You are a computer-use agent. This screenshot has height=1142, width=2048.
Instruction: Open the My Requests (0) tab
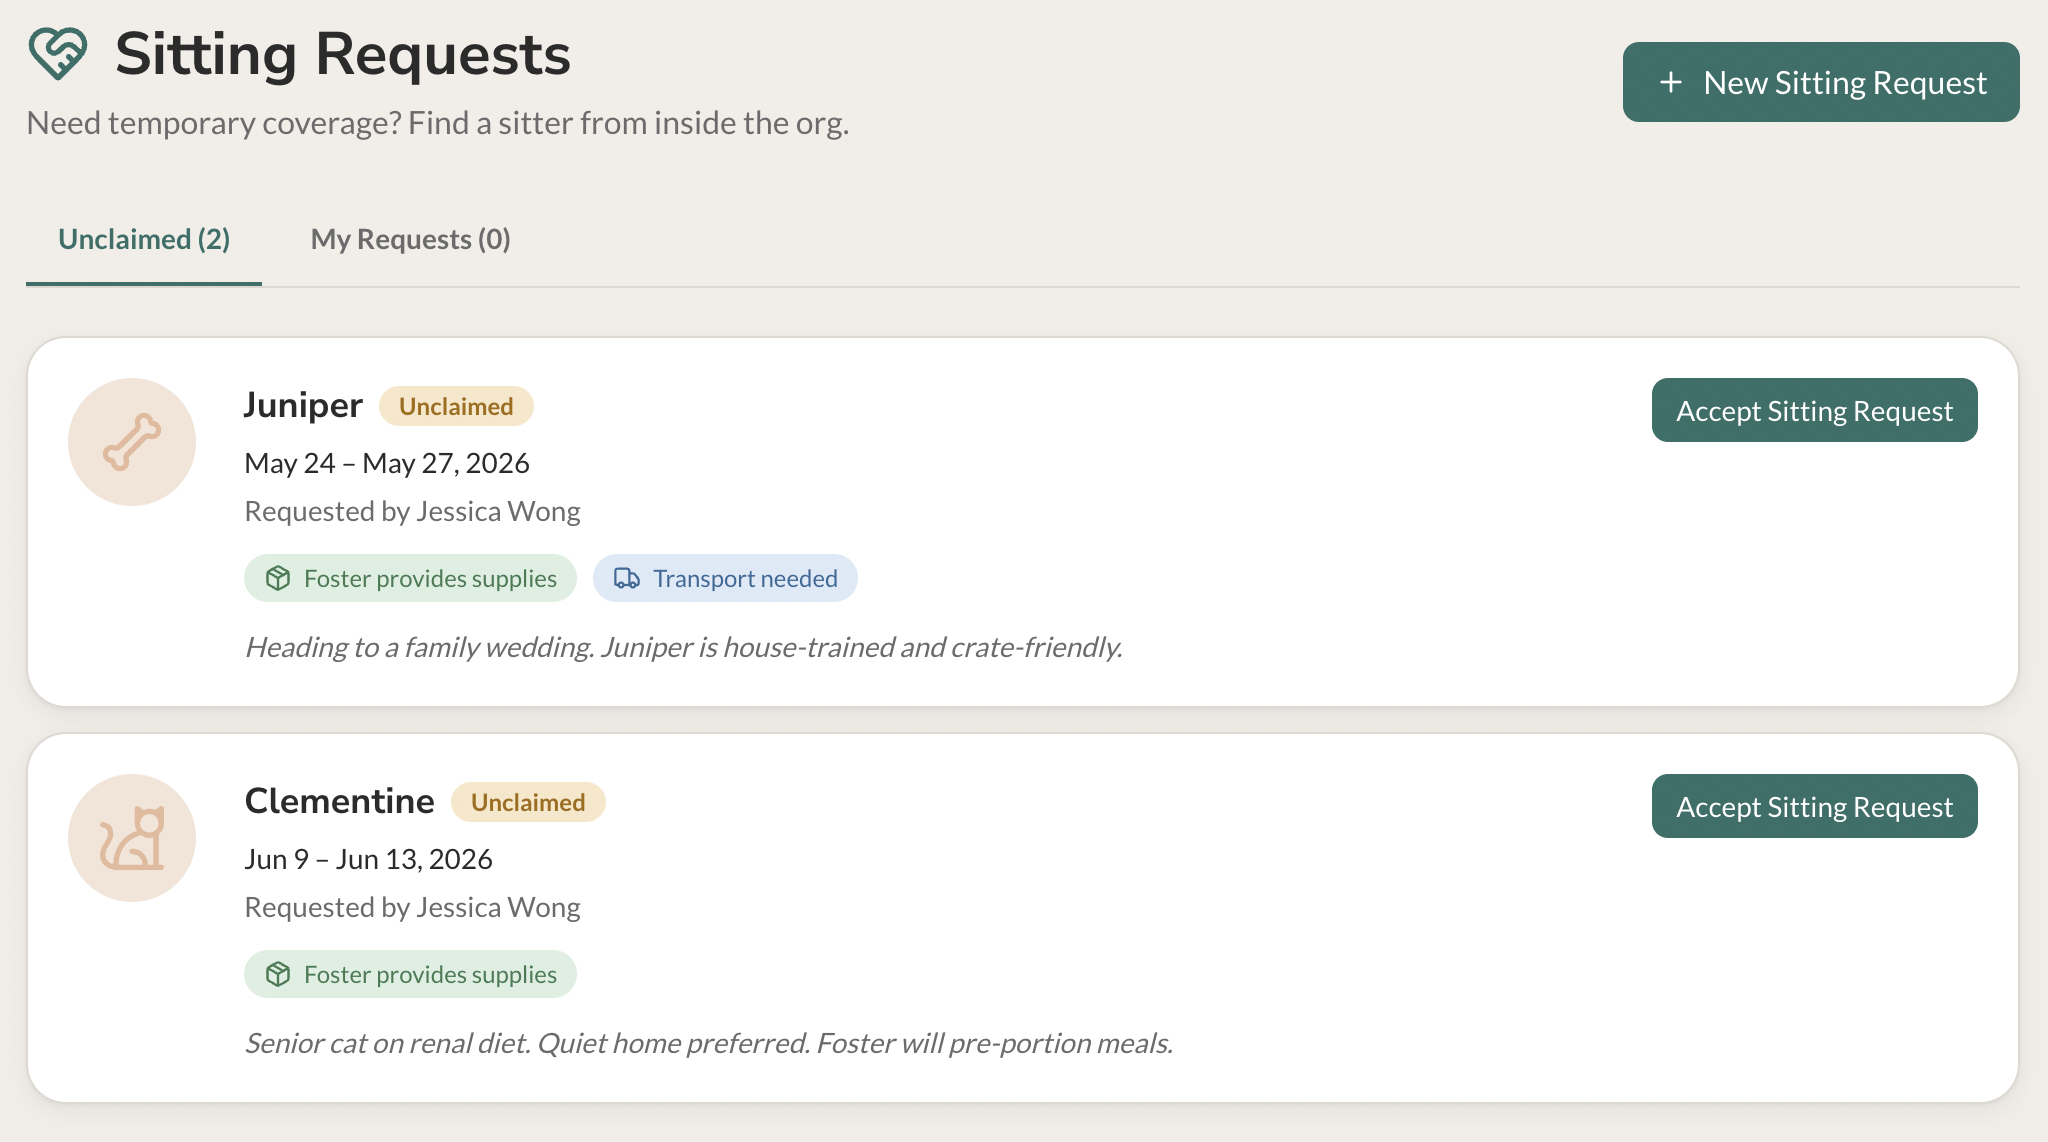tap(411, 240)
